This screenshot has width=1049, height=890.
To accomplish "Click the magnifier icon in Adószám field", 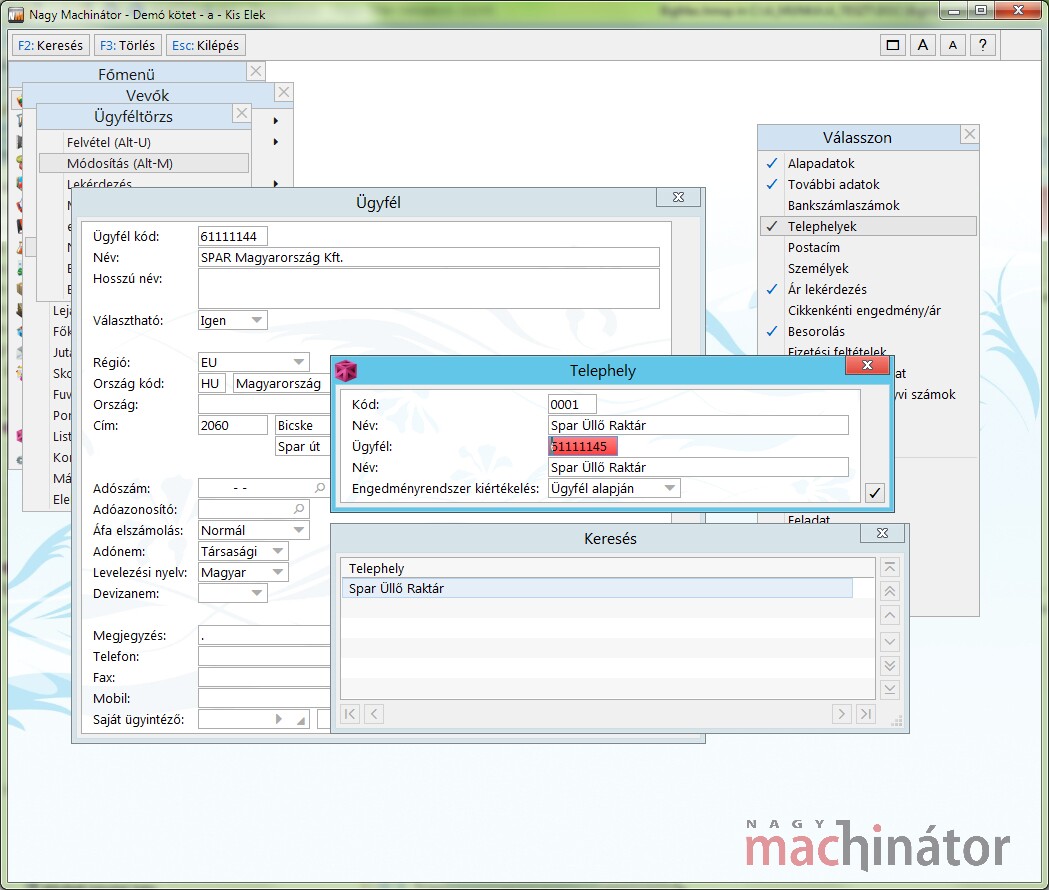I will pyautogui.click(x=320, y=488).
